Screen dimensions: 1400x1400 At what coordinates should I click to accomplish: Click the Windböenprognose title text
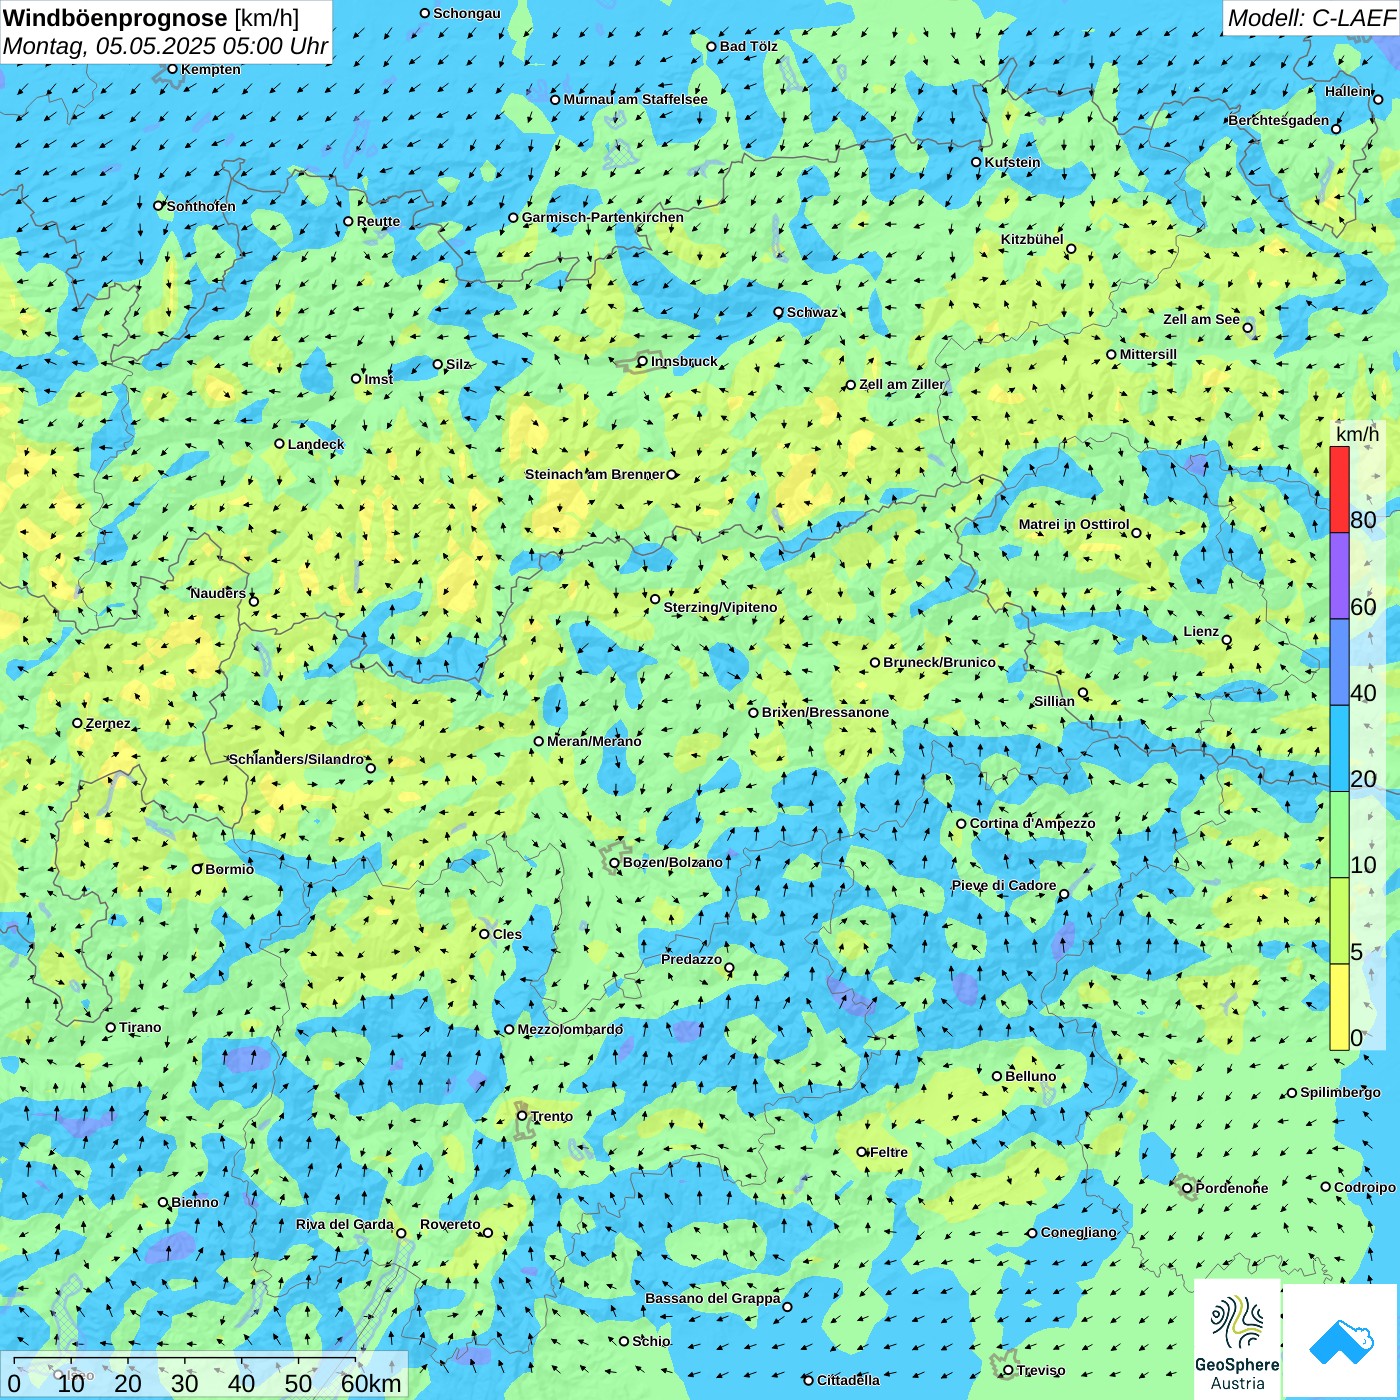pyautogui.click(x=115, y=18)
